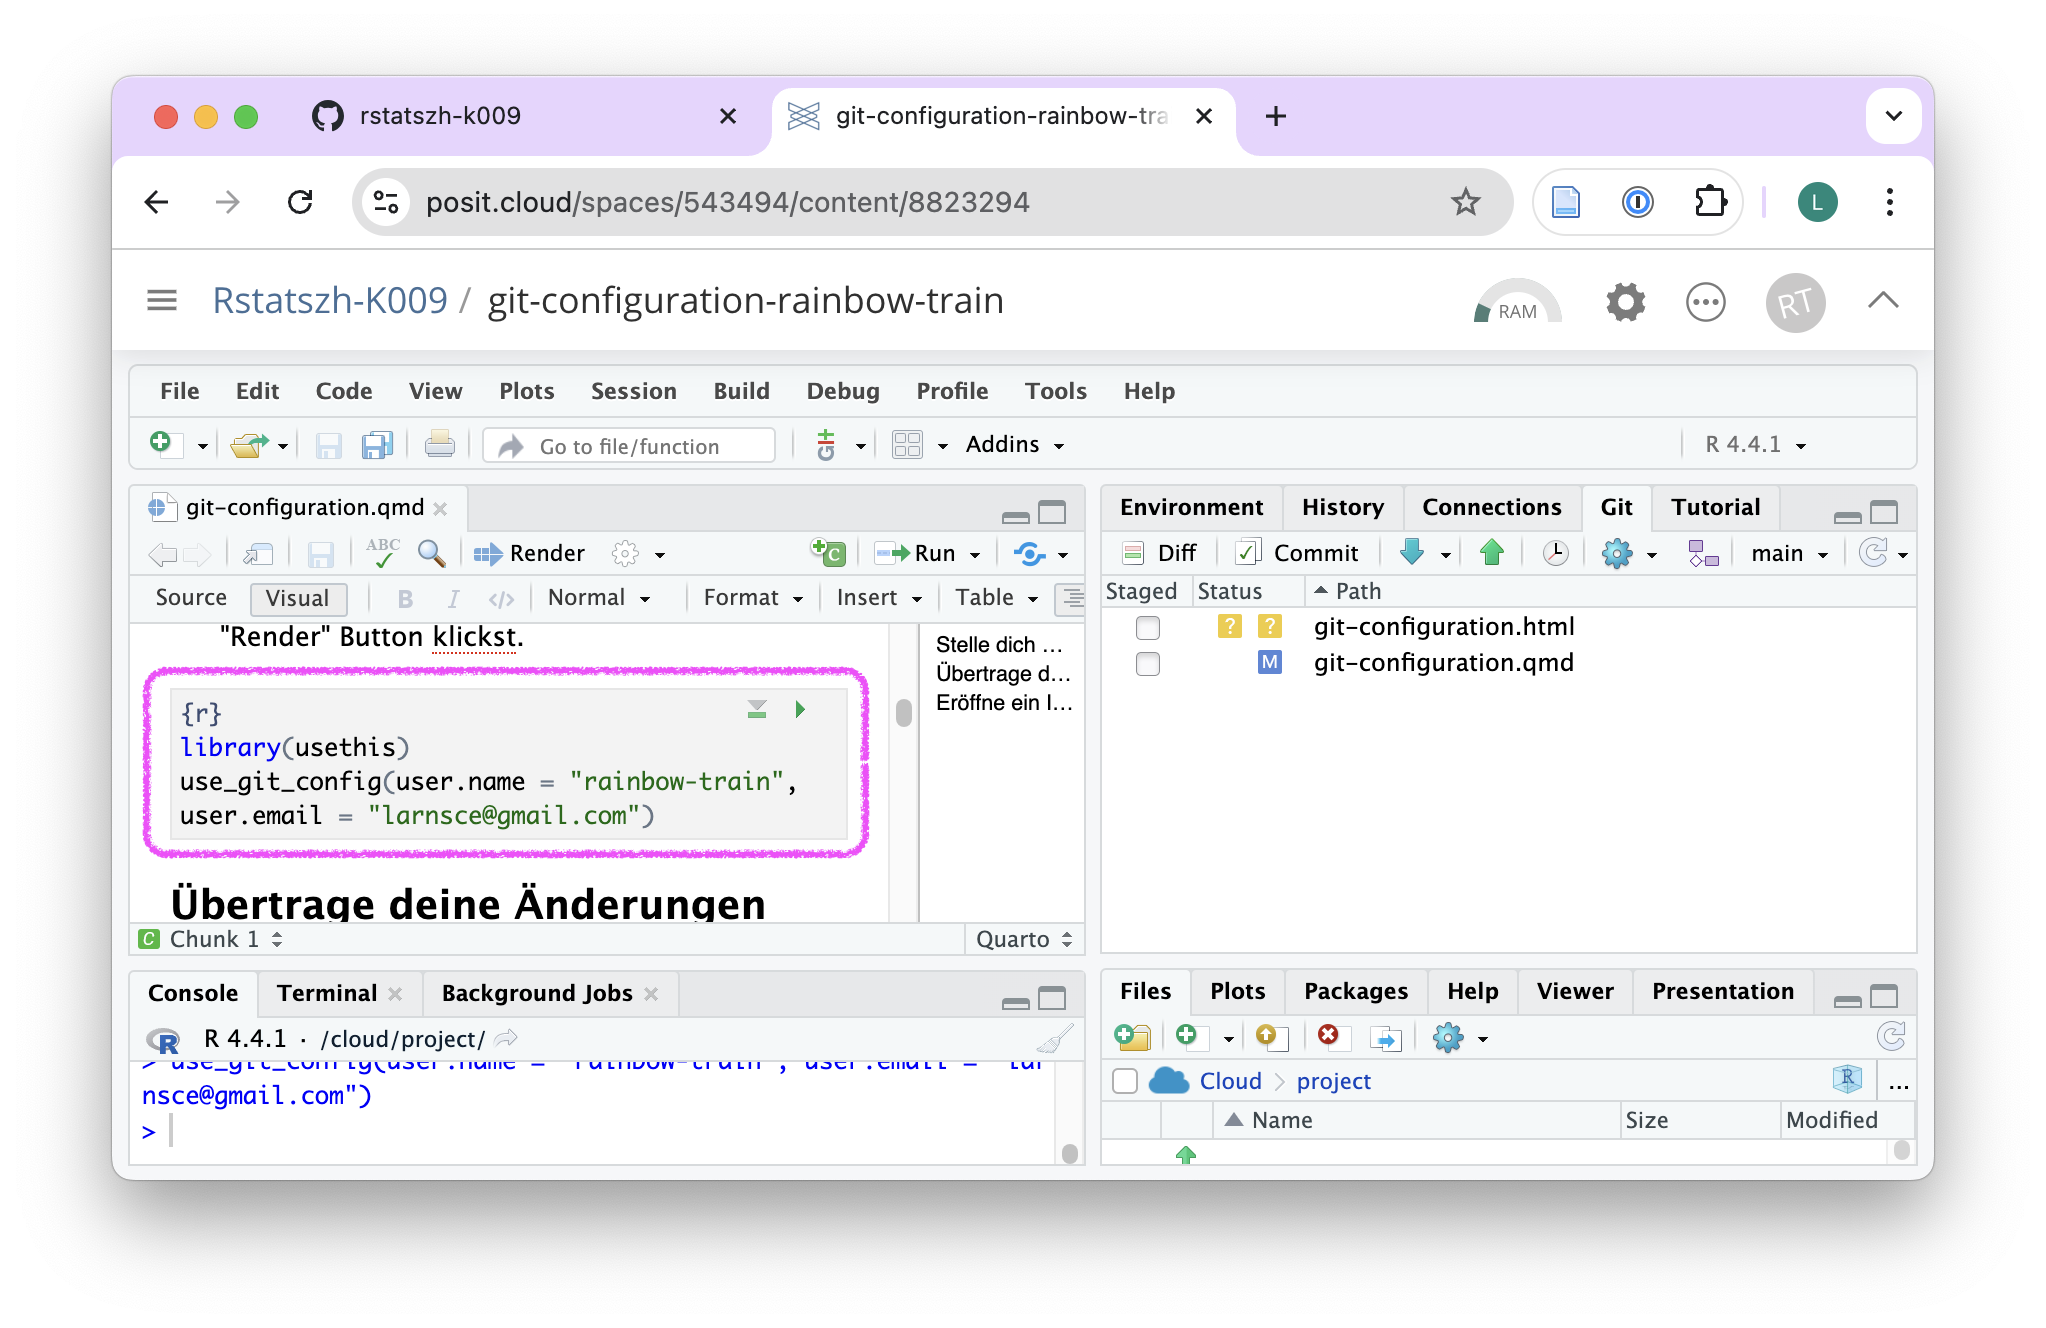Refresh the Files pane listing
Image resolution: width=2046 pixels, height=1328 pixels.
[1891, 1037]
